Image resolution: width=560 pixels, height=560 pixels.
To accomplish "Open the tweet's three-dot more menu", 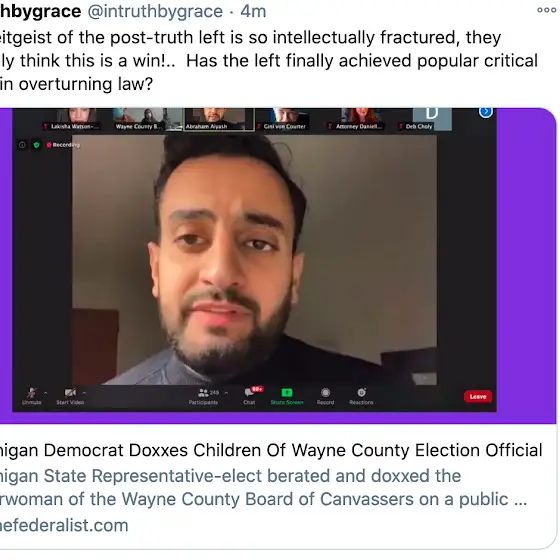I will pos(546,10).
